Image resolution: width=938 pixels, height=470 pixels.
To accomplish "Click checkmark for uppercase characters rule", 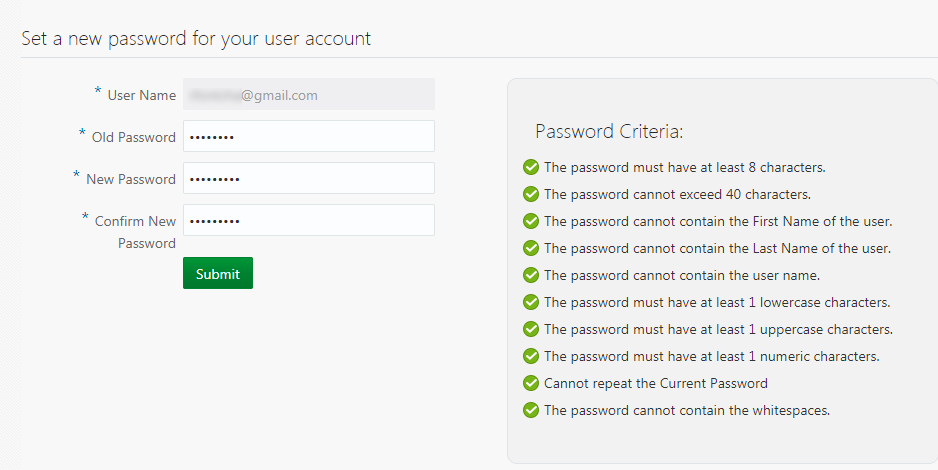I will 531,329.
